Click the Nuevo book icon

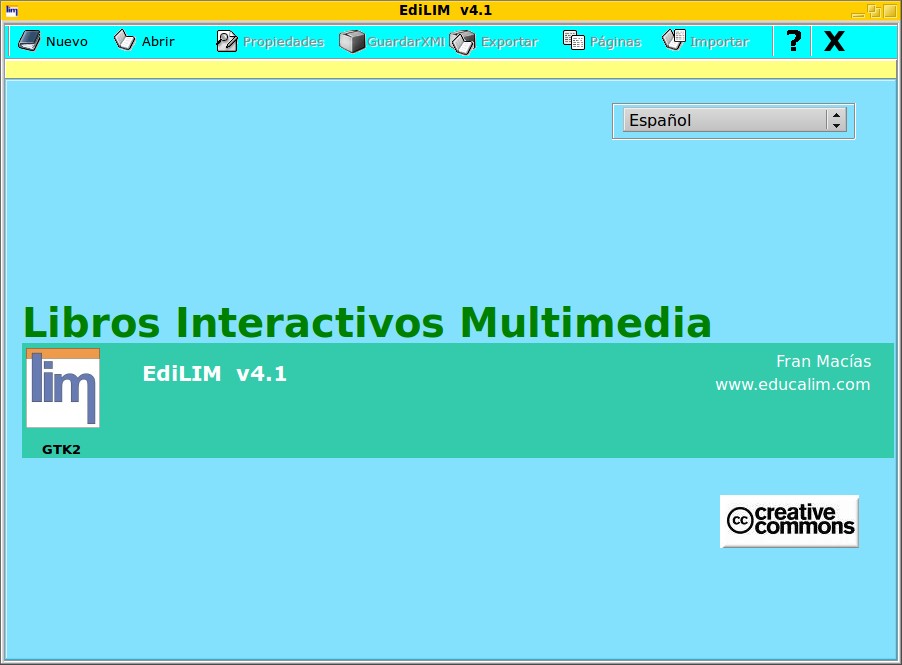29,41
